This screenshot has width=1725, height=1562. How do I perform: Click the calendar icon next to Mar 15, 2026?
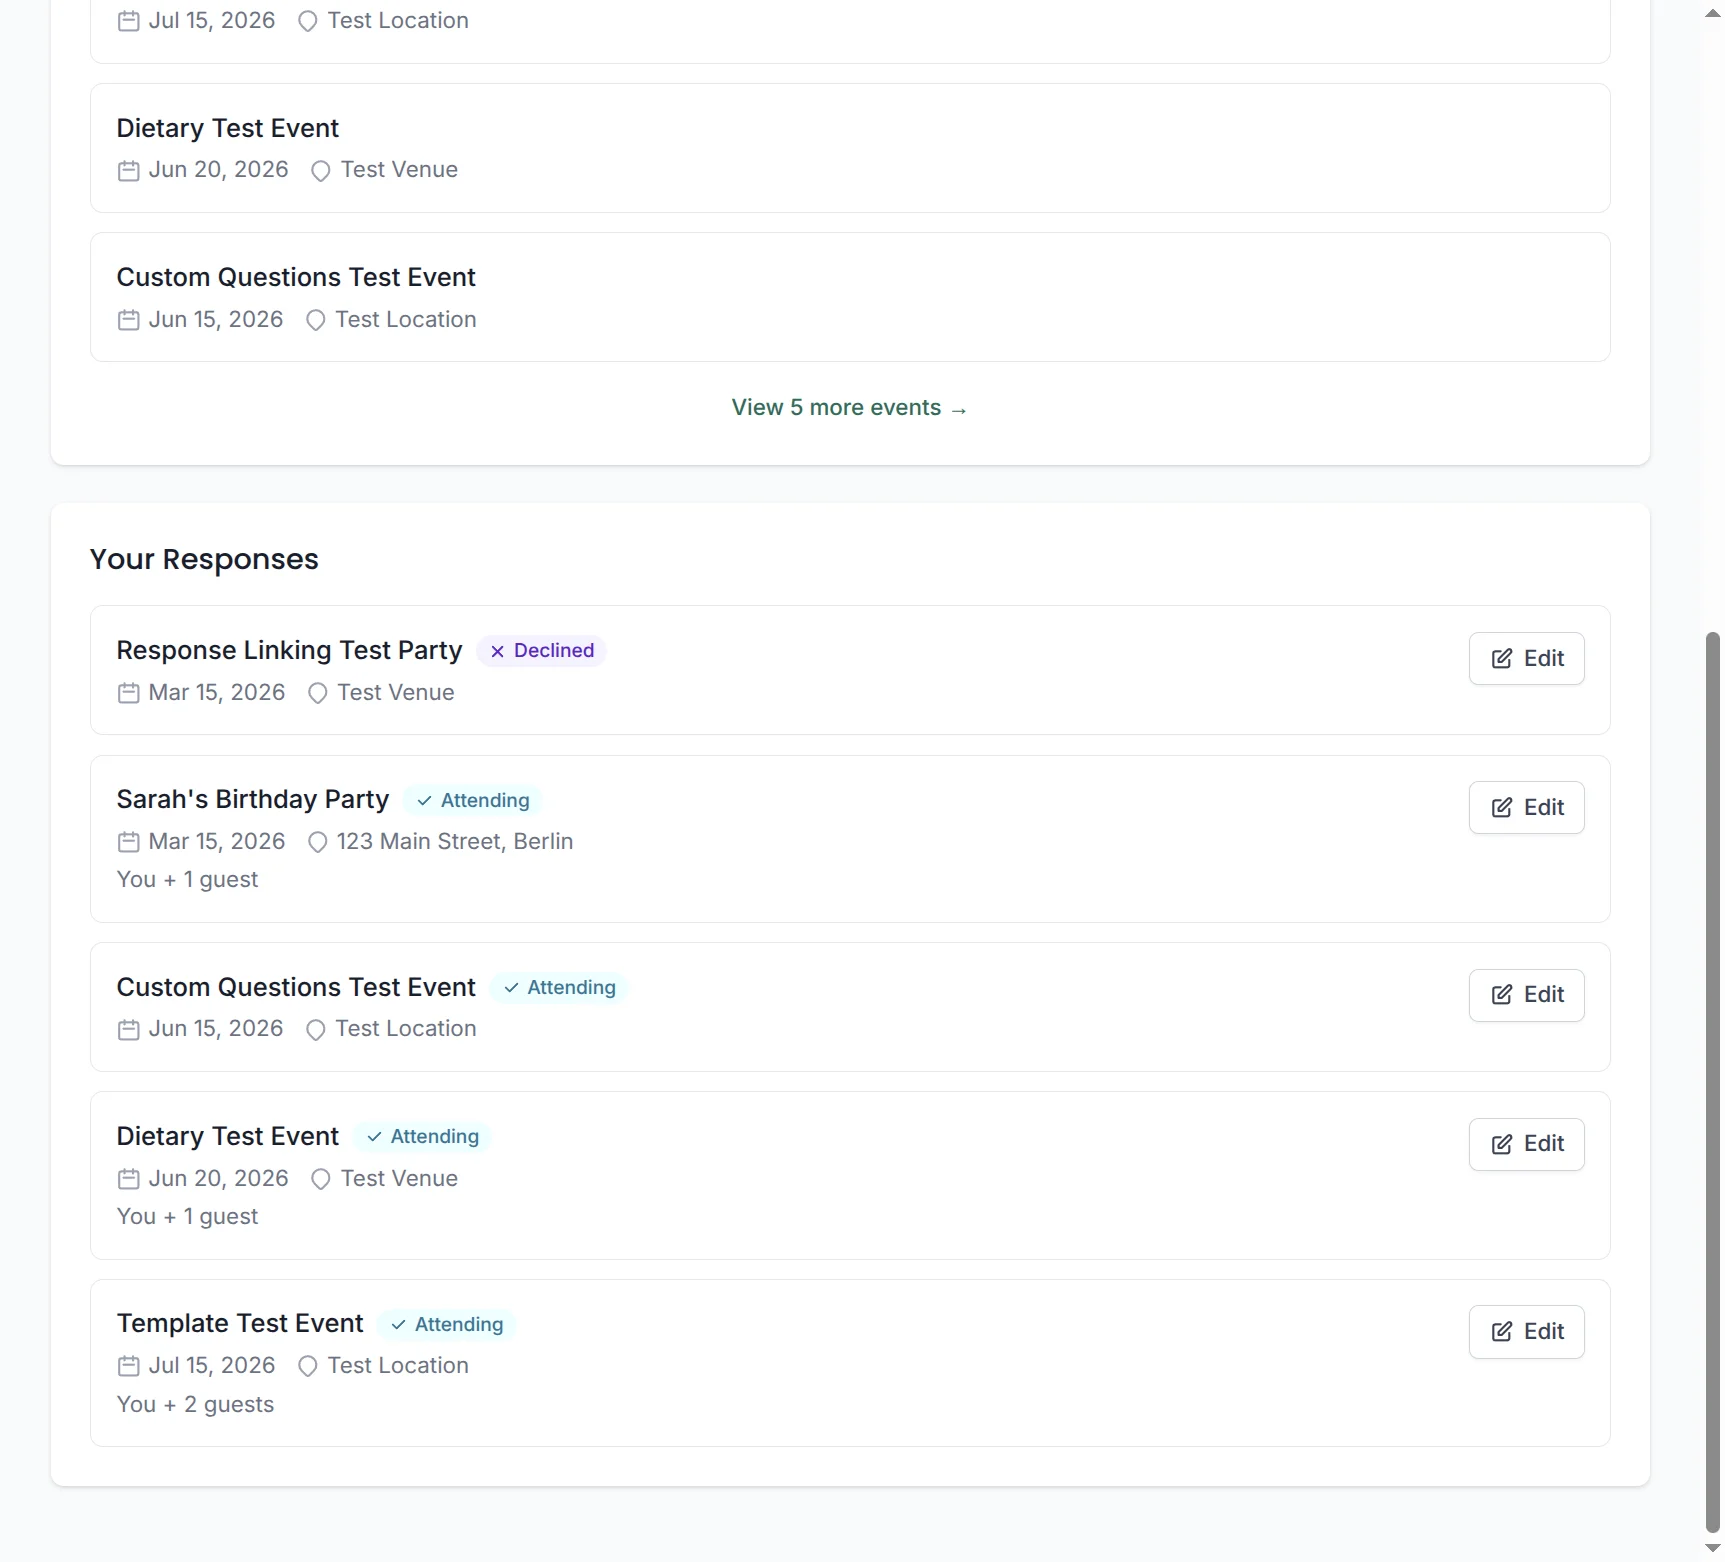[x=127, y=692]
